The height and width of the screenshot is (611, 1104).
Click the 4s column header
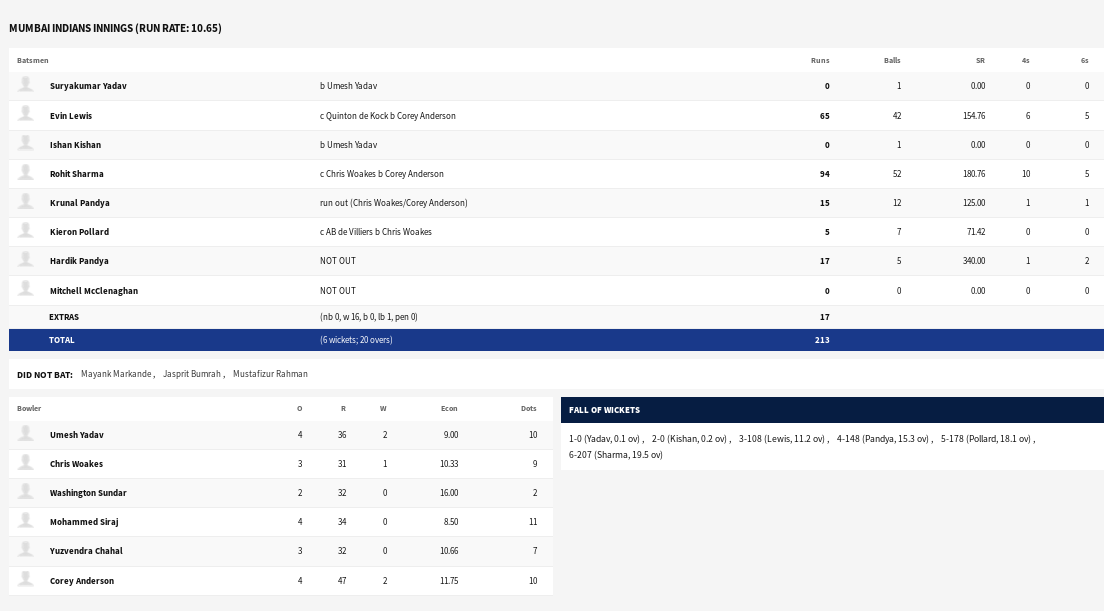click(x=1025, y=61)
